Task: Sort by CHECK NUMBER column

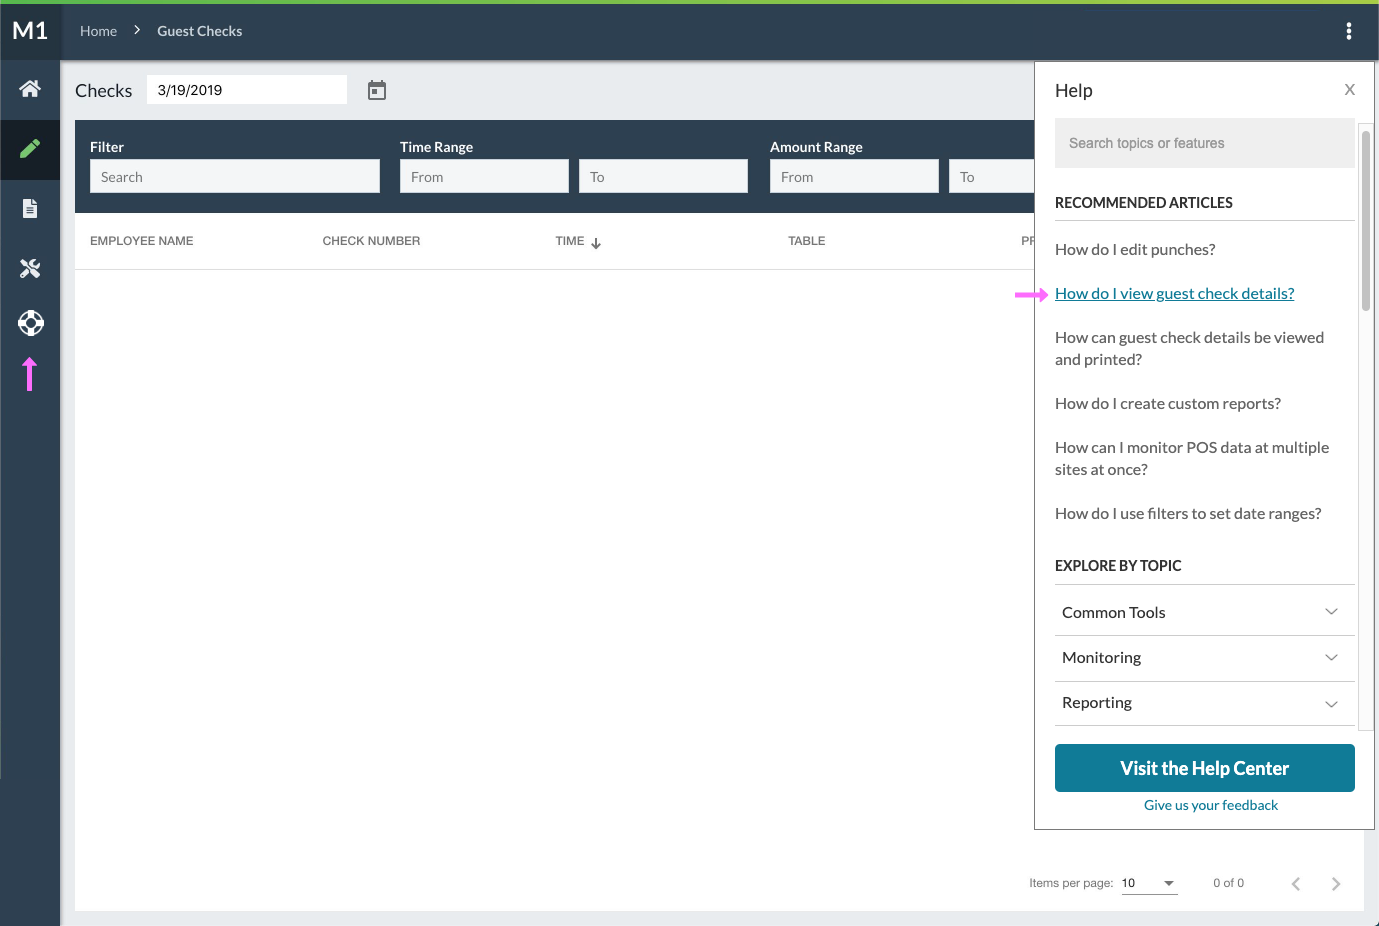Action: 371,241
